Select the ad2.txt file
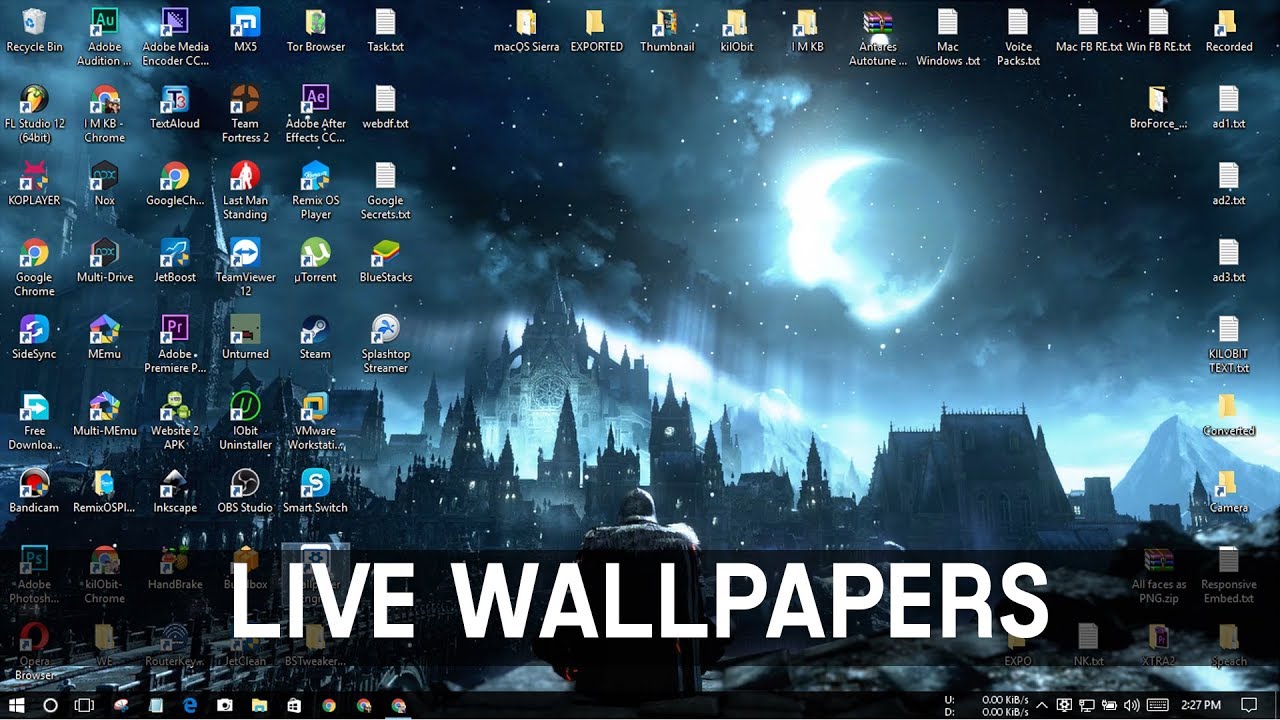Viewport: 1280px width, 720px height. click(x=1228, y=184)
